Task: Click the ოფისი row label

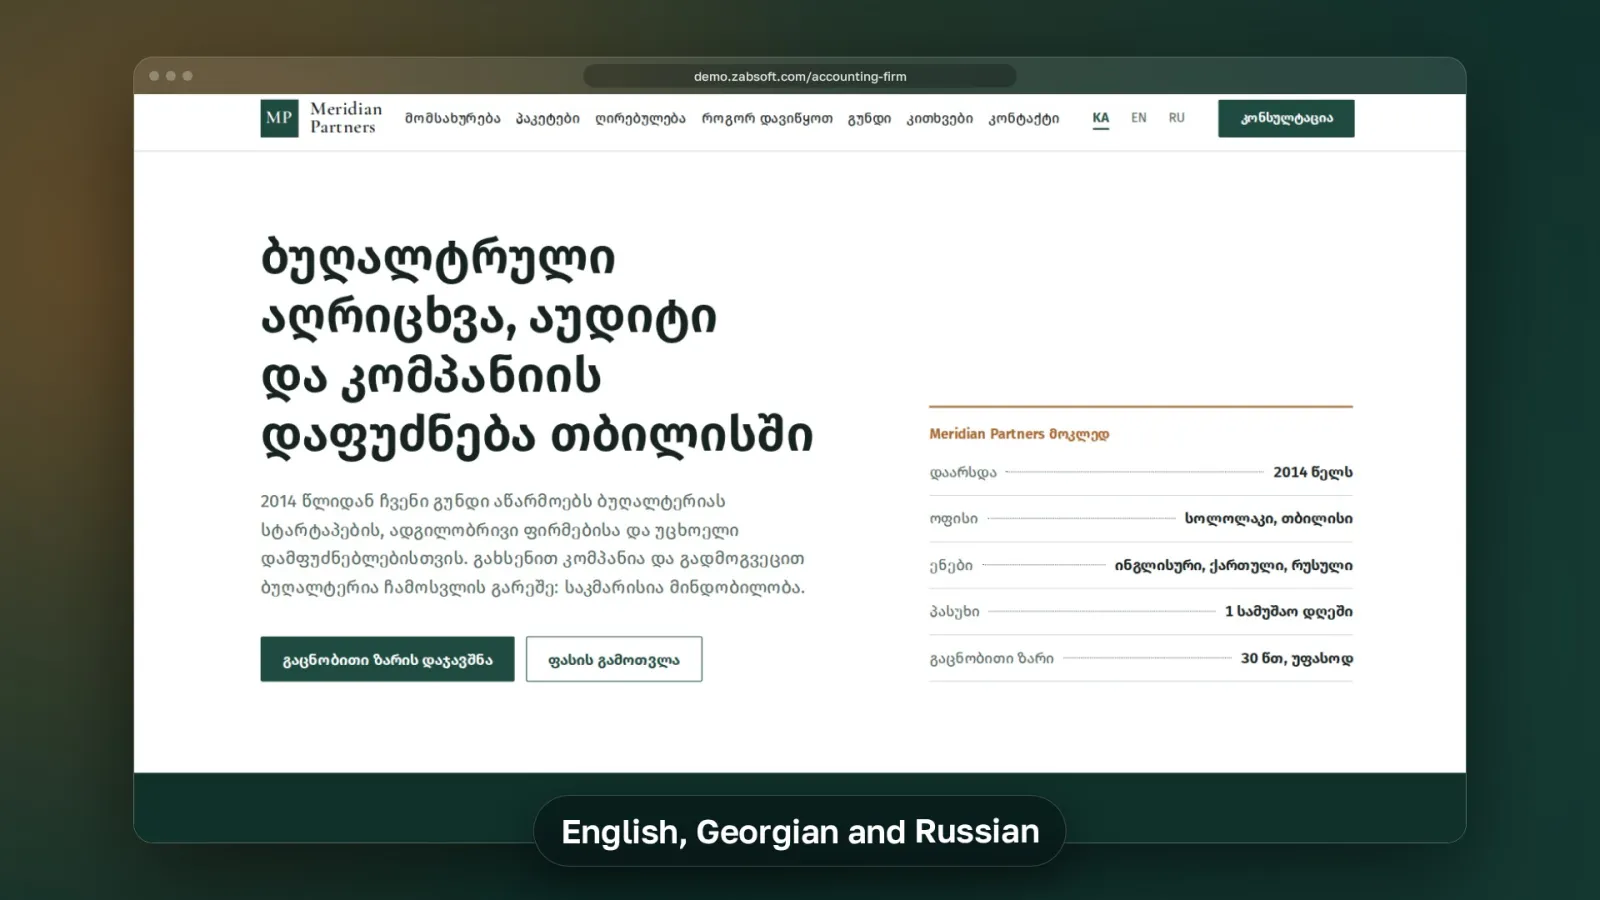Action: coord(954,518)
